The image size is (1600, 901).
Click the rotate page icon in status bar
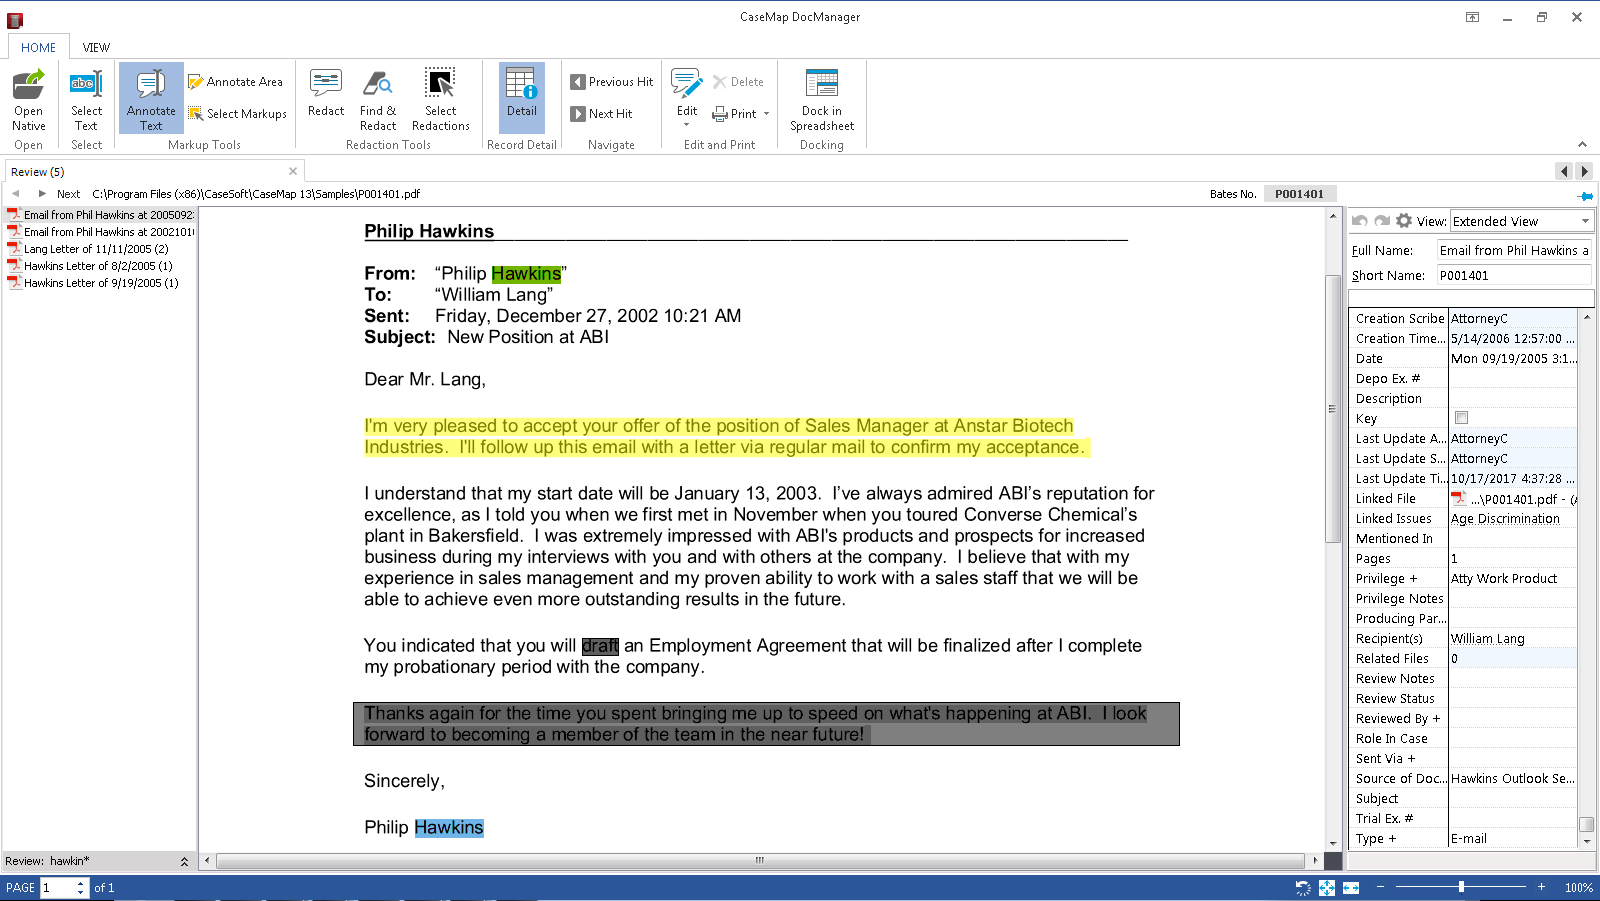click(1303, 888)
